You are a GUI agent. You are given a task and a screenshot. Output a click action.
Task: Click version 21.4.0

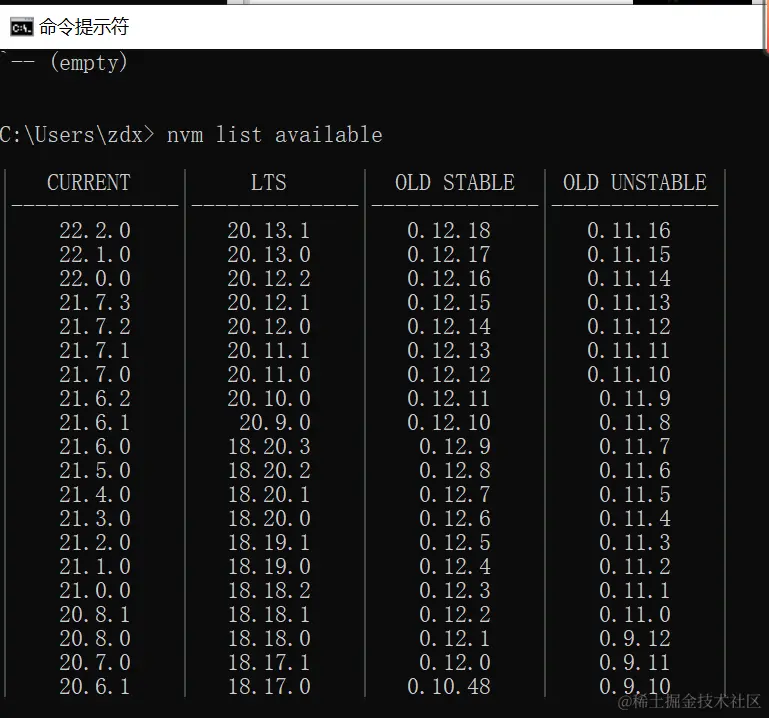click(95, 495)
